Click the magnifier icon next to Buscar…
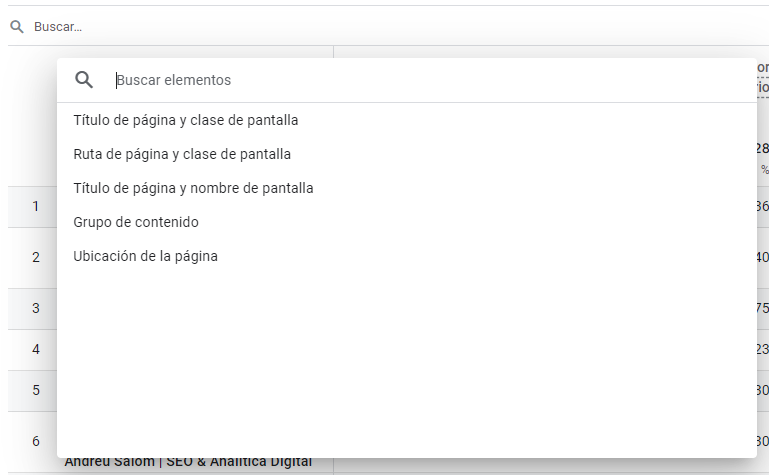 tap(17, 26)
